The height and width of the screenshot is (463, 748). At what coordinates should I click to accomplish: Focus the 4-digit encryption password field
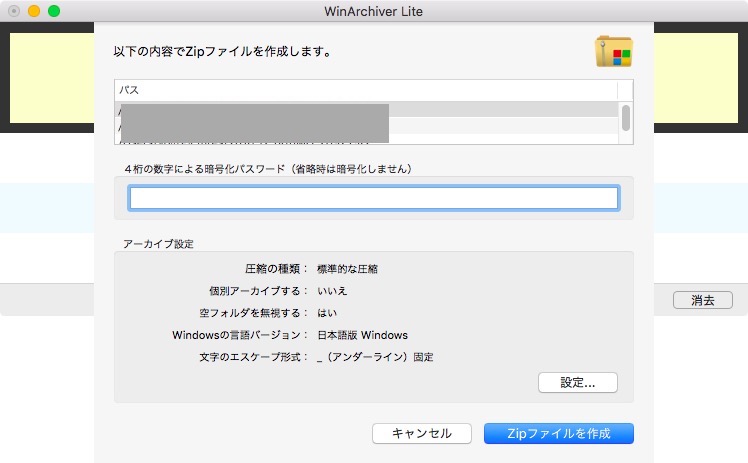click(x=374, y=198)
